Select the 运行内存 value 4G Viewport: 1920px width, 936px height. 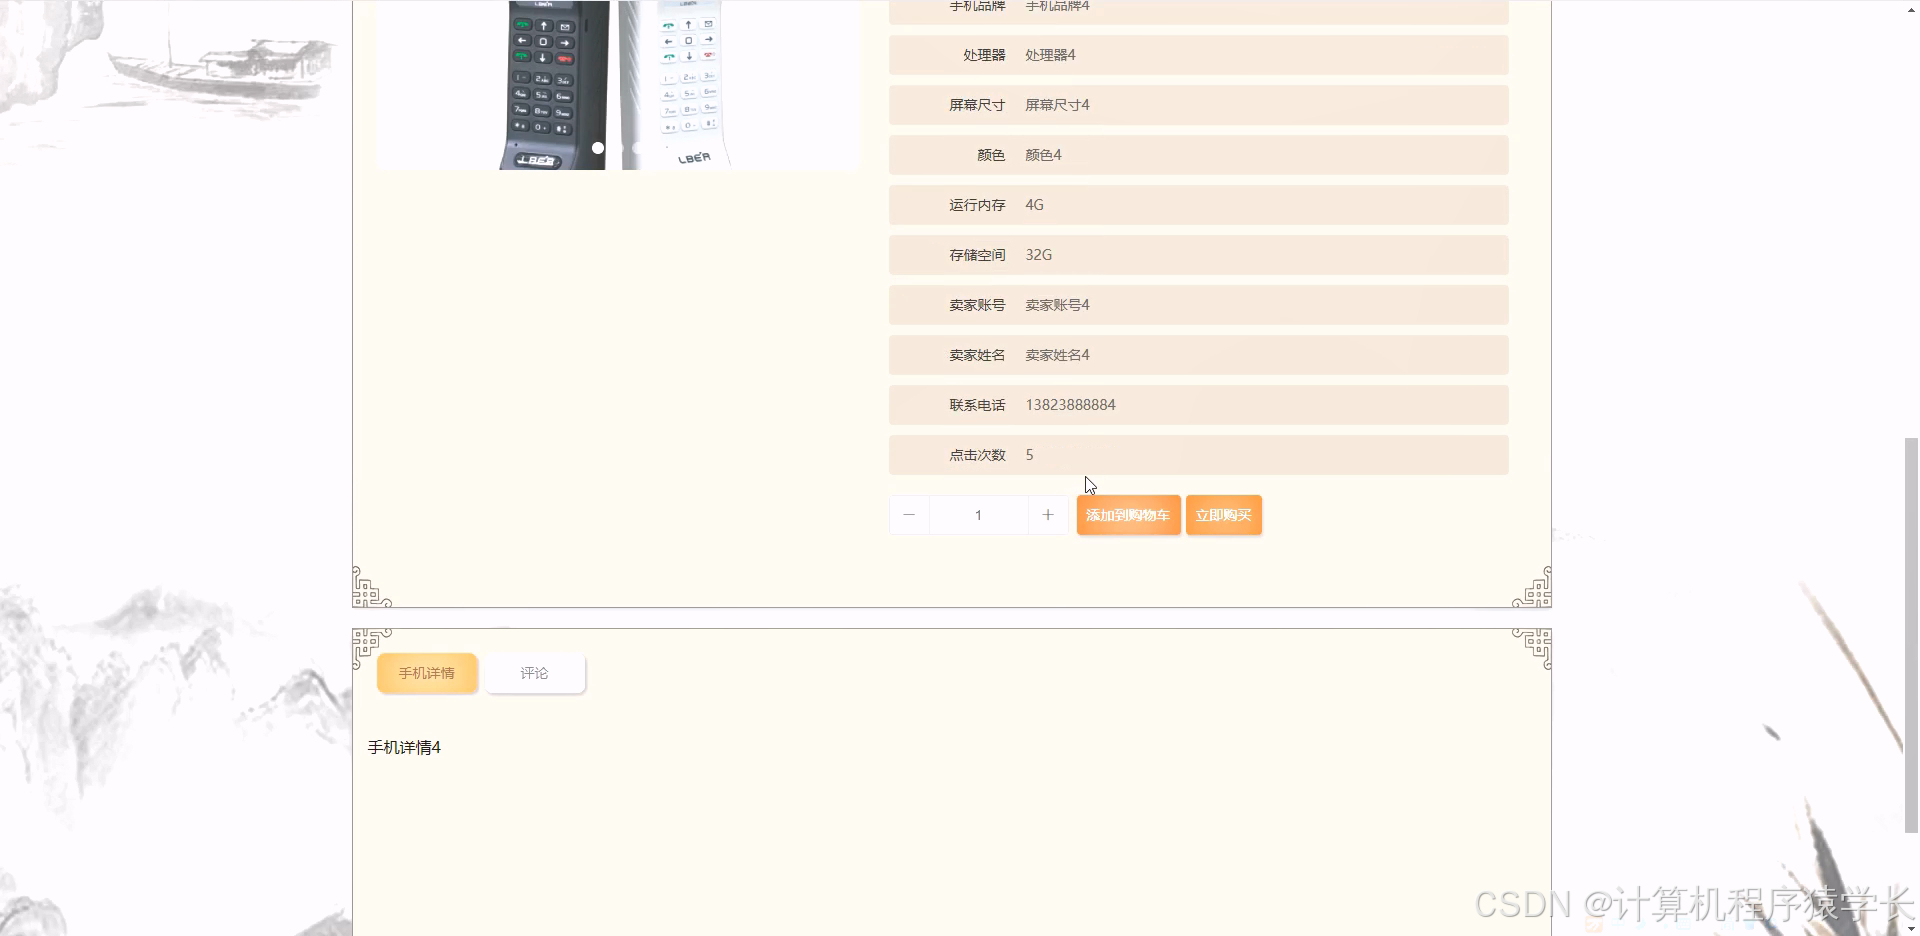pos(1034,205)
